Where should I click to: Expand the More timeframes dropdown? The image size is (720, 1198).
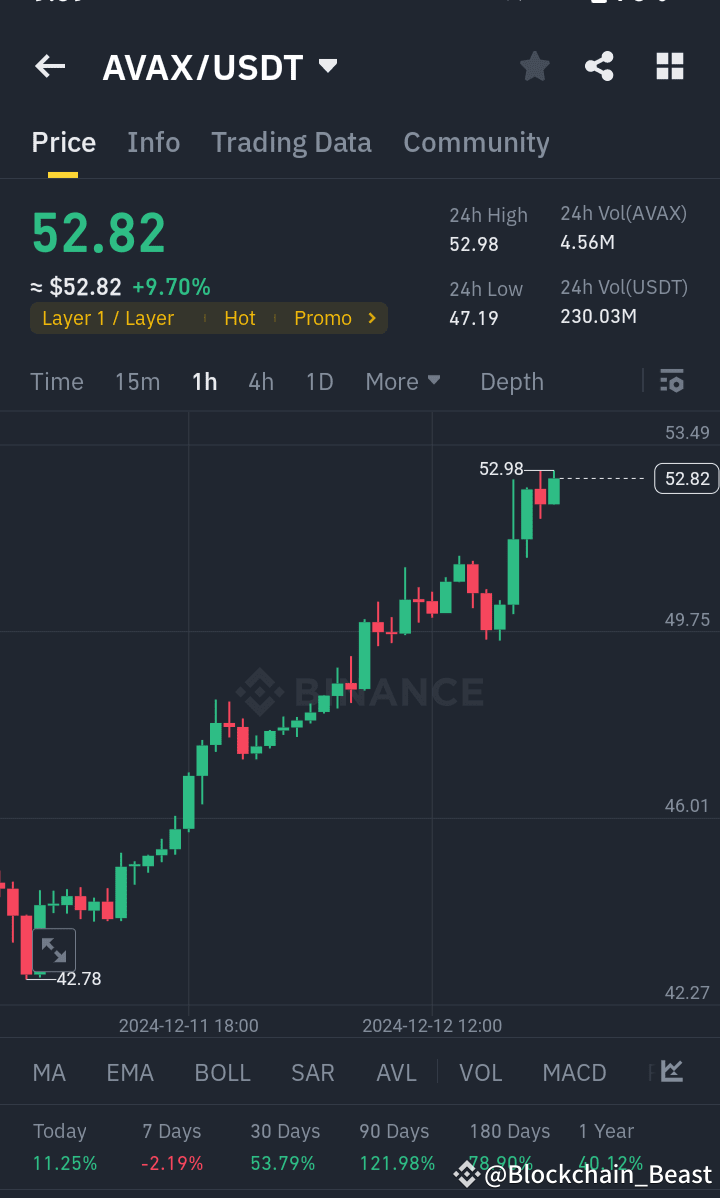coord(402,381)
